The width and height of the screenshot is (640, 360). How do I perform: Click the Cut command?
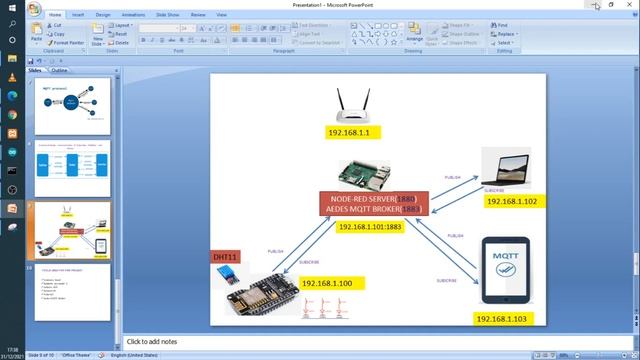click(x=54, y=25)
